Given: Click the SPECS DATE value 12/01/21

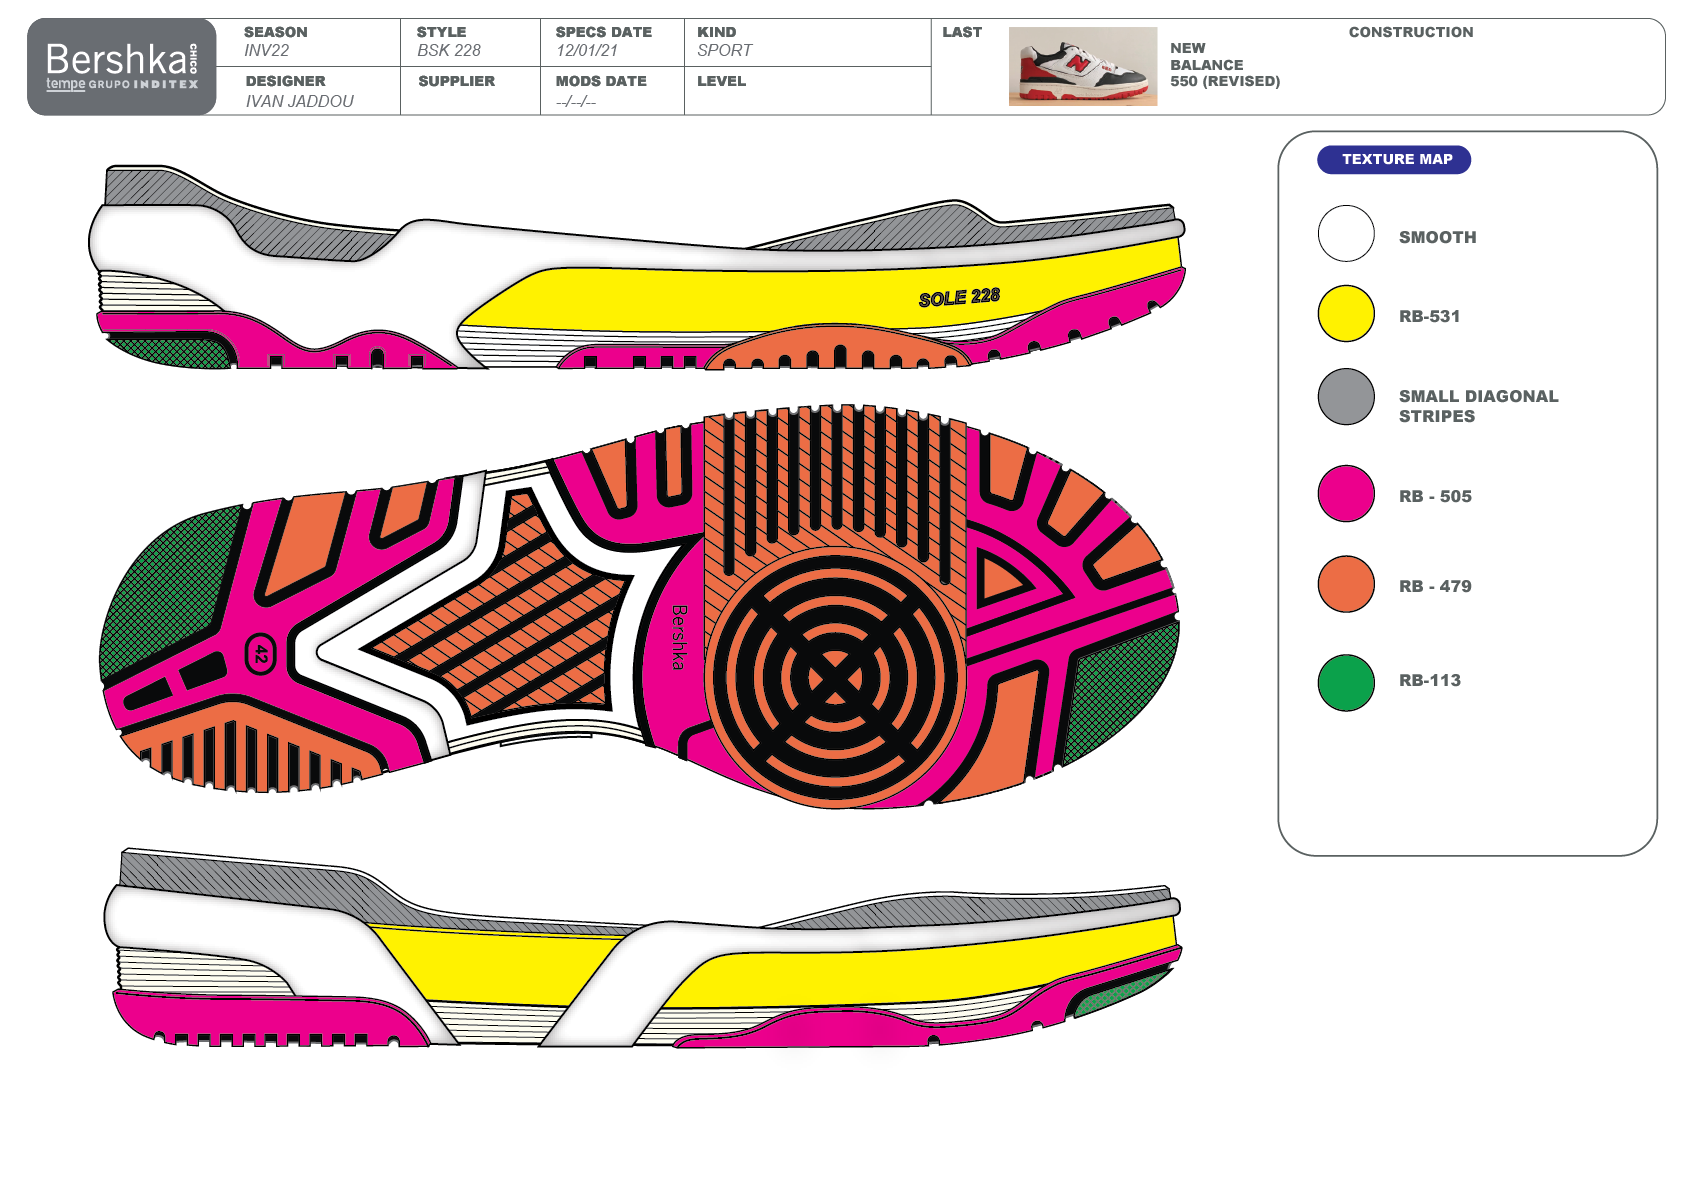Looking at the screenshot, I should 587,51.
